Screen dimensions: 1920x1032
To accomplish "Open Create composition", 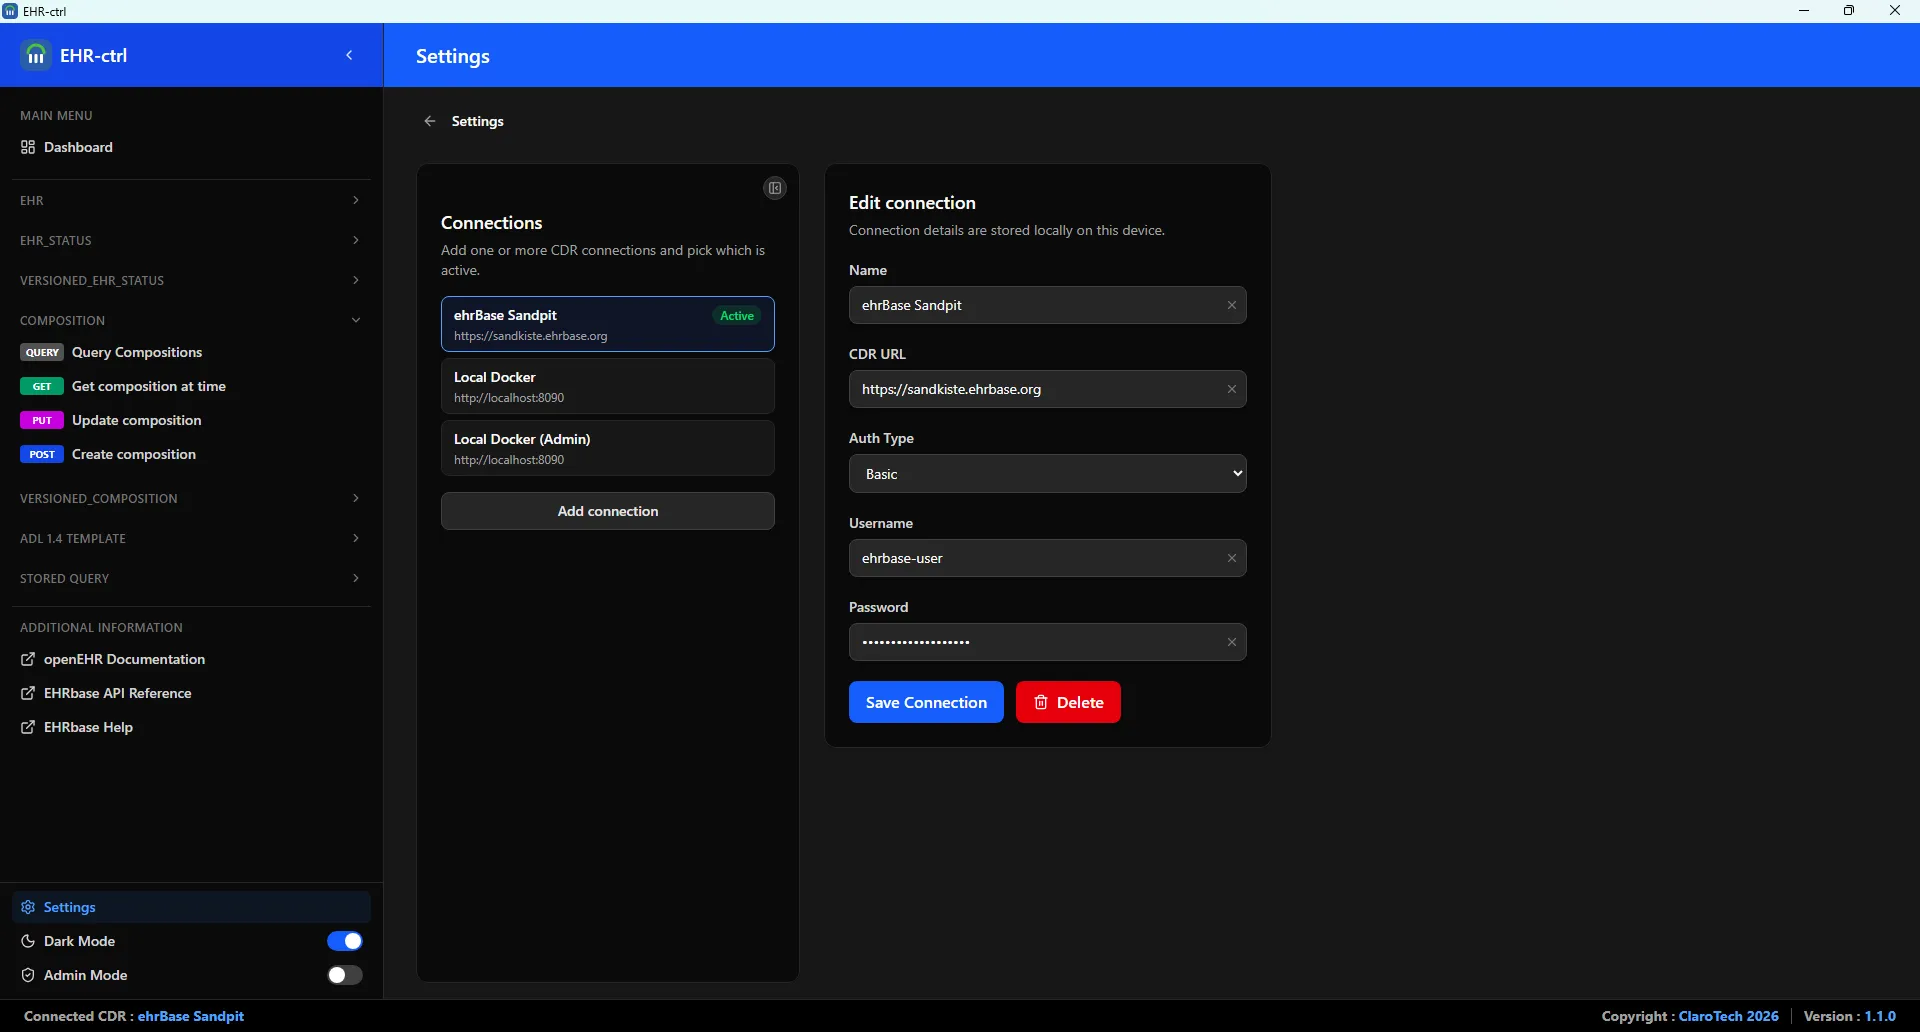I will click(191, 454).
